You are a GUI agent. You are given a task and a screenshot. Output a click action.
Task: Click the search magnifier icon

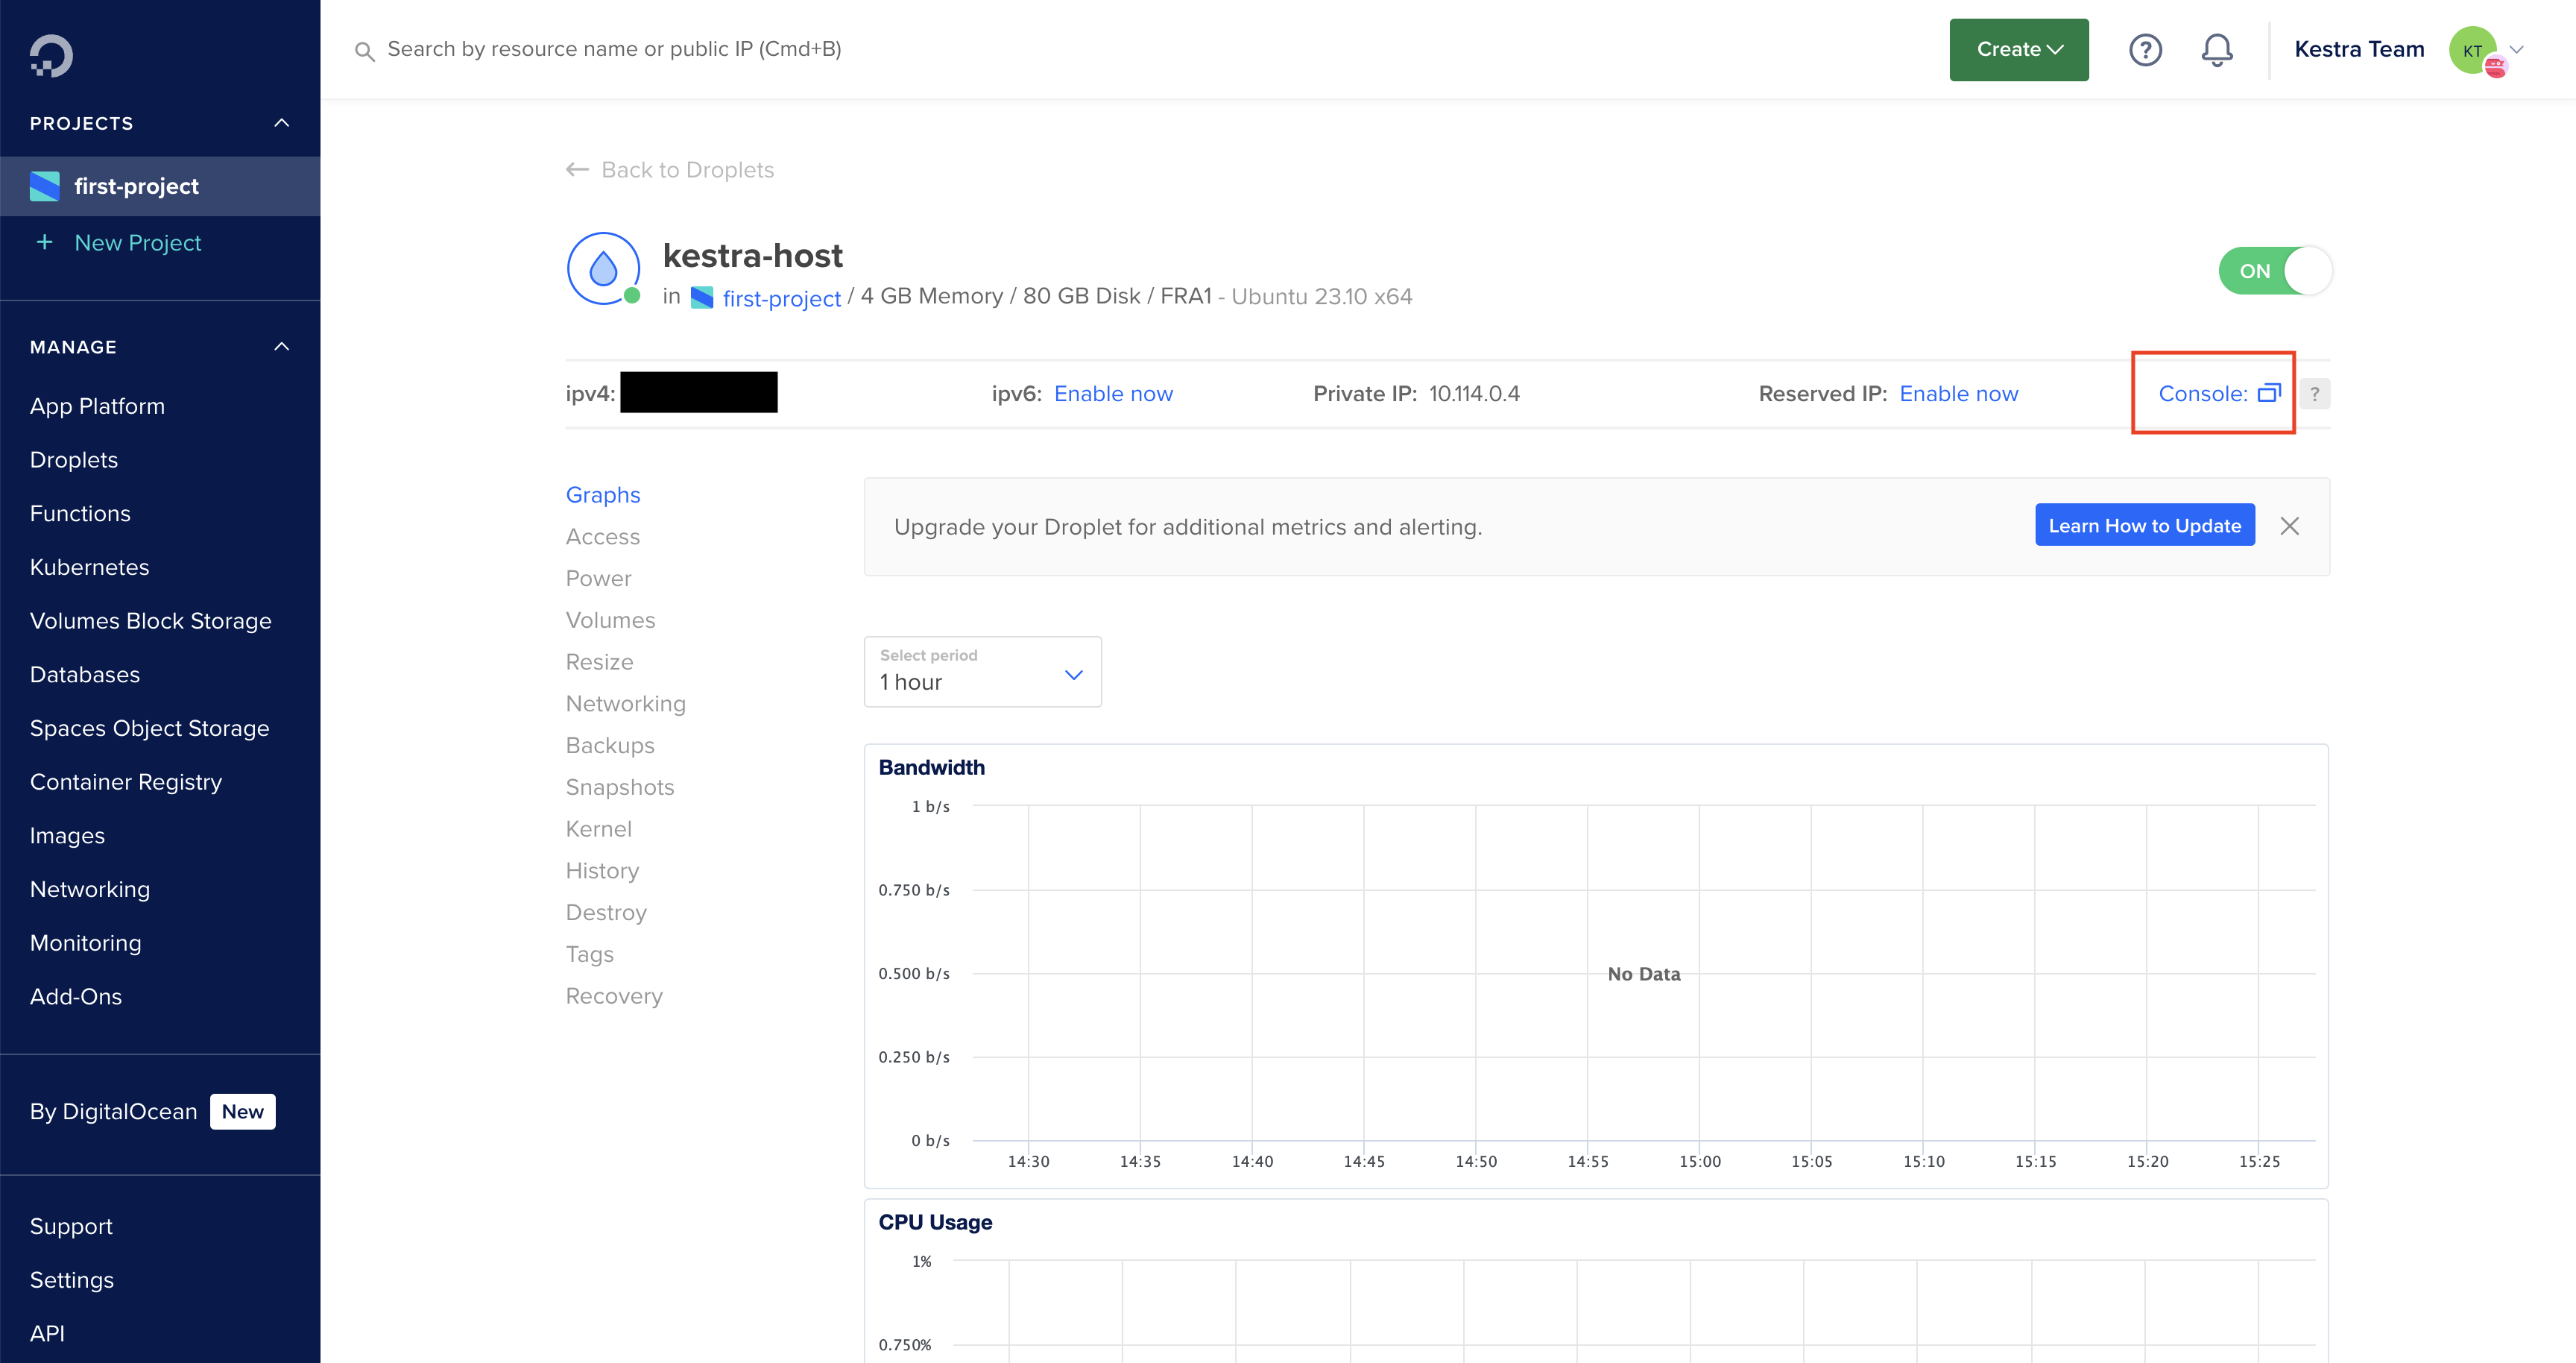(365, 51)
